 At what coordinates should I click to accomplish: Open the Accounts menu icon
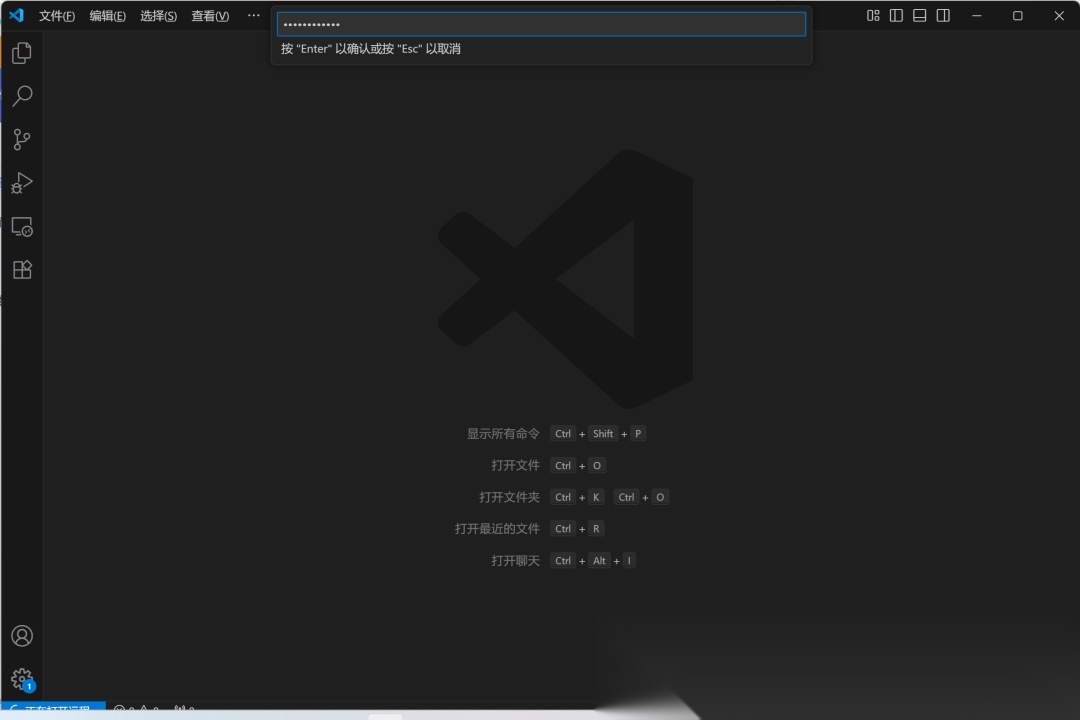coord(22,635)
